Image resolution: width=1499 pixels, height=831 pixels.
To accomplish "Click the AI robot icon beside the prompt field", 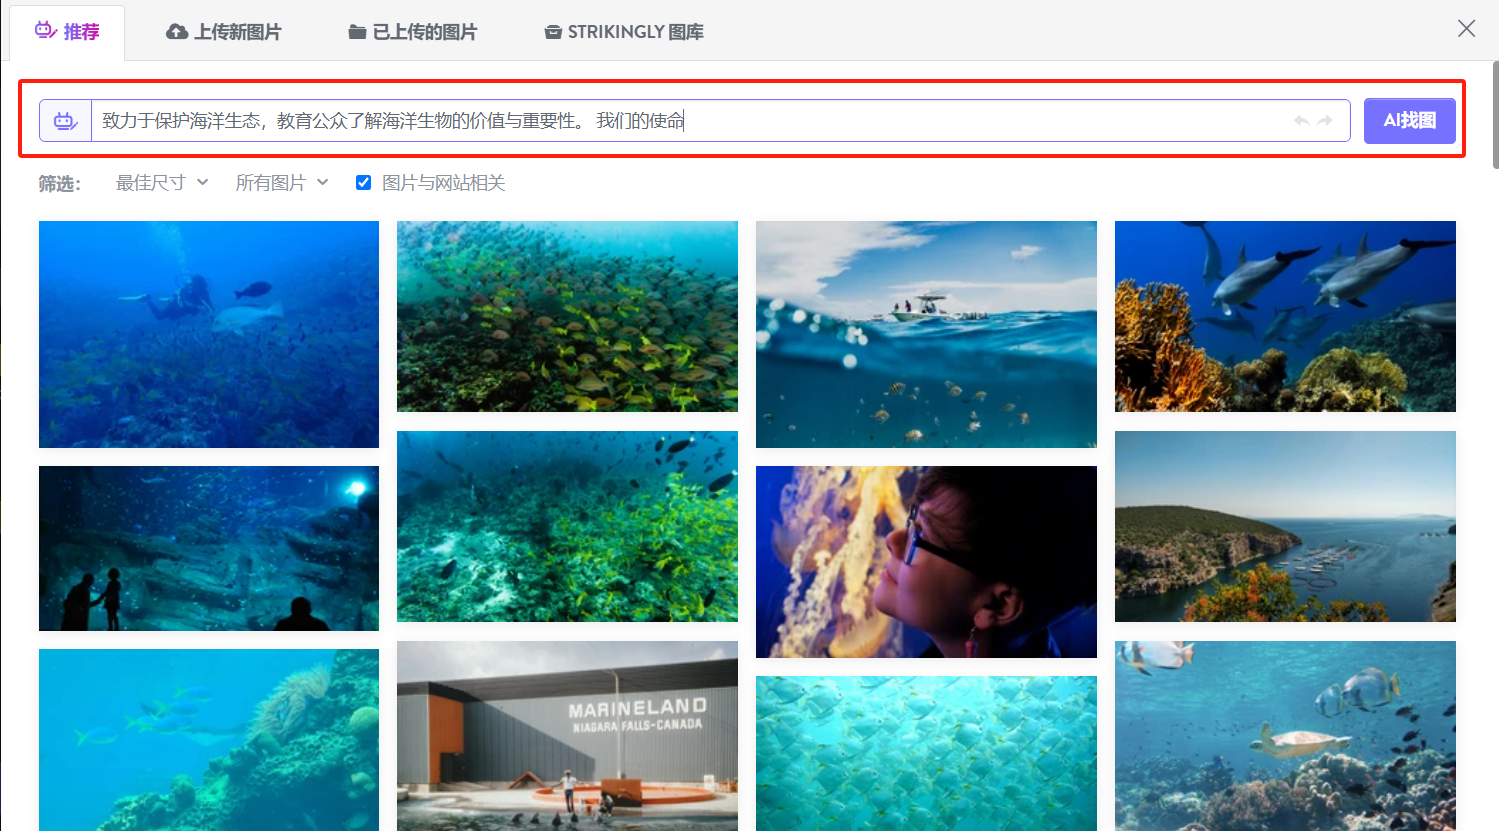I will 65,121.
